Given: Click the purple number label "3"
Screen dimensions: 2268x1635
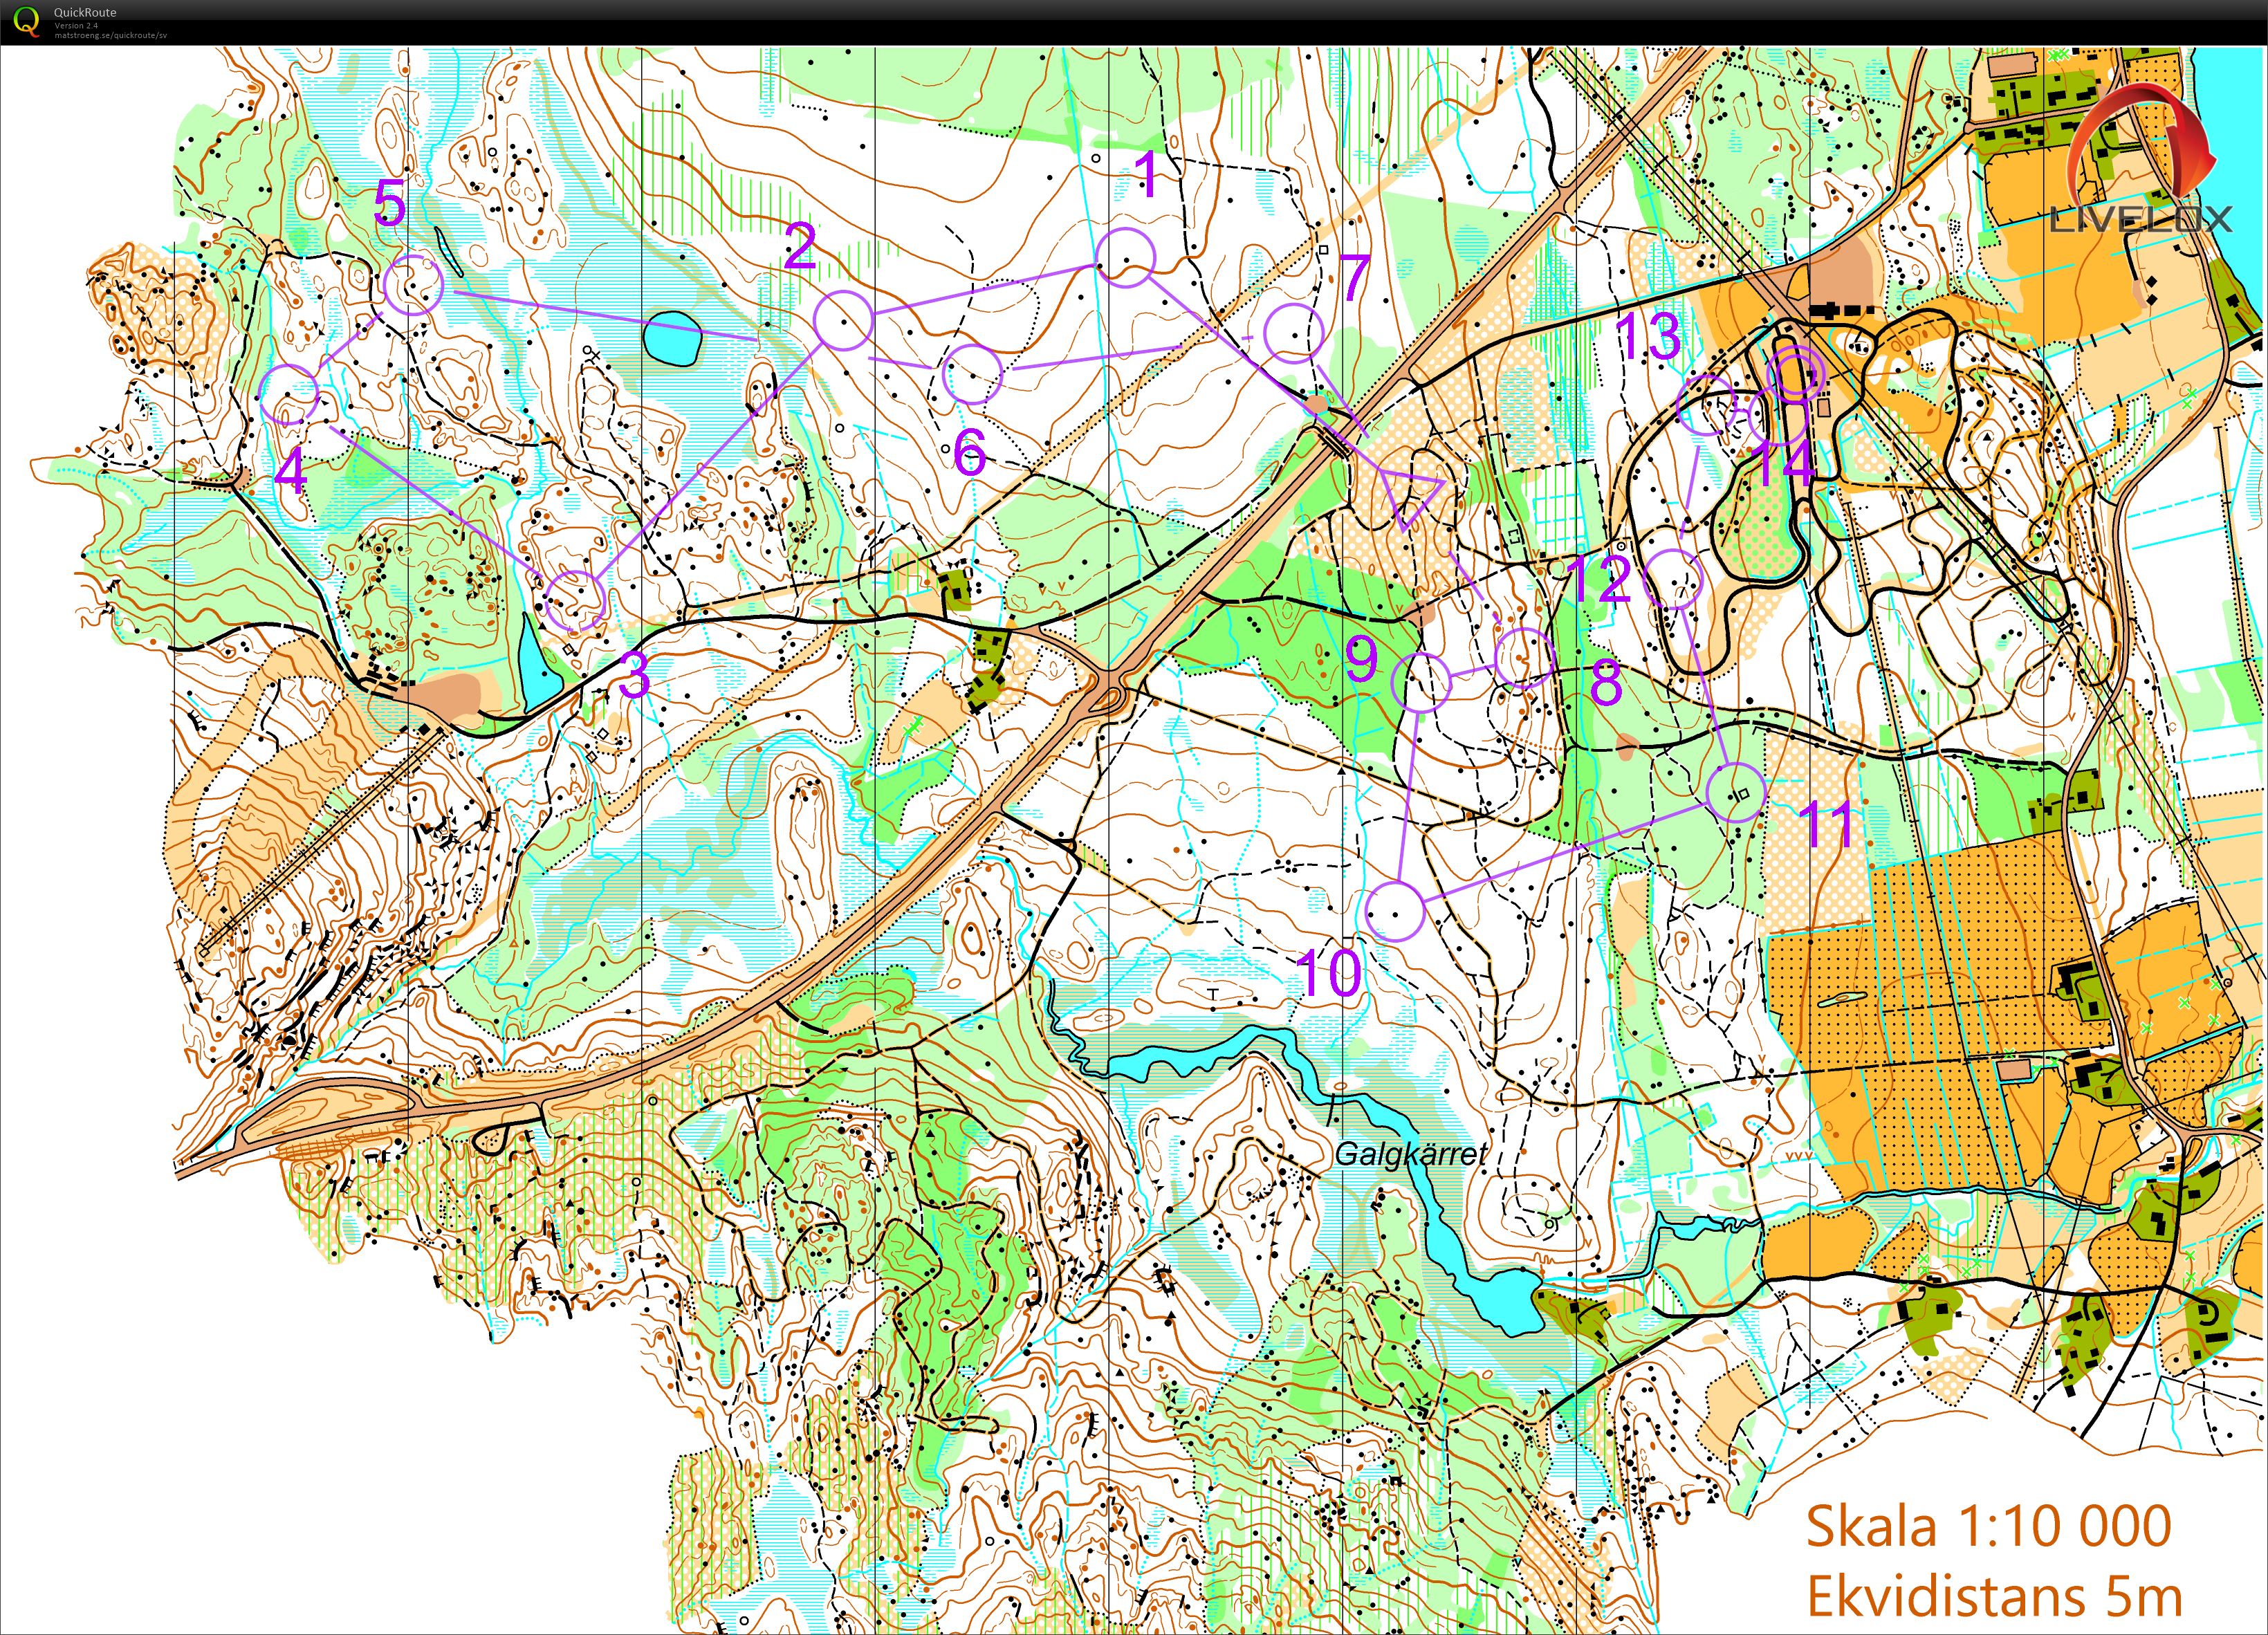Looking at the screenshot, I should click(x=635, y=676).
